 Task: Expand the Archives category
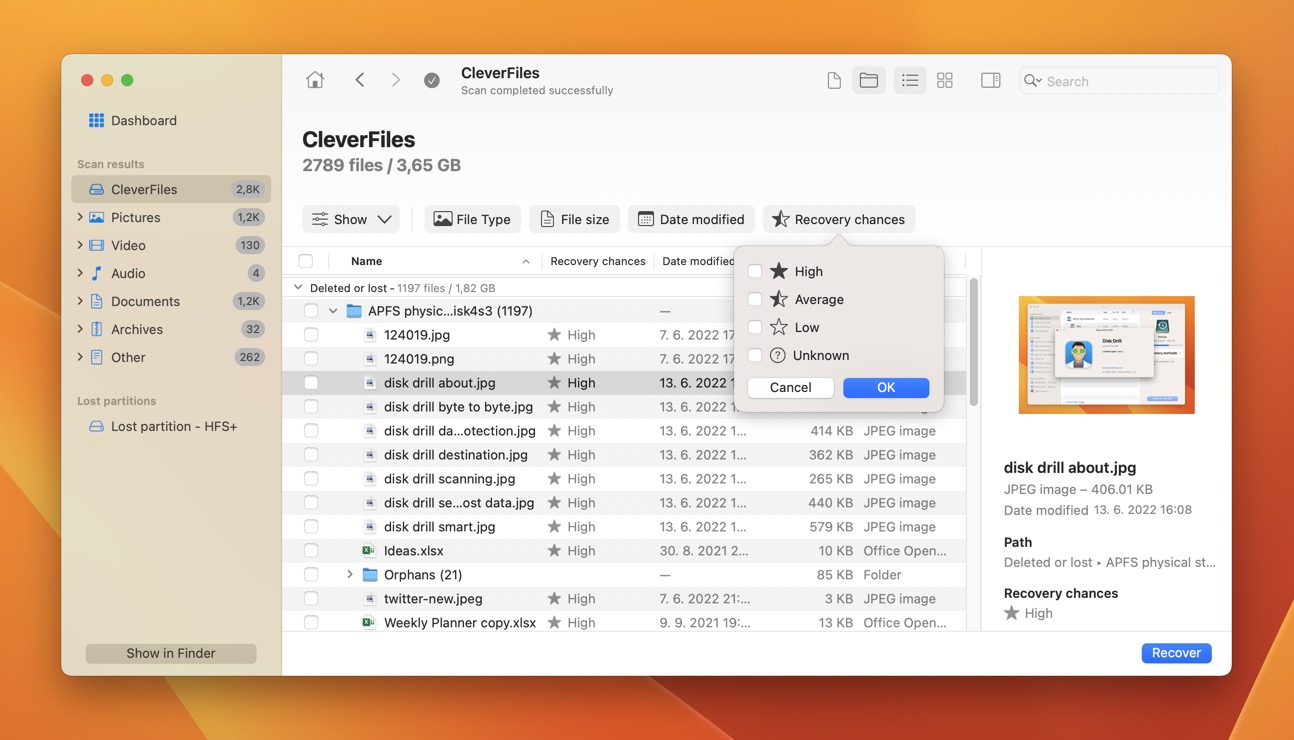tap(80, 329)
